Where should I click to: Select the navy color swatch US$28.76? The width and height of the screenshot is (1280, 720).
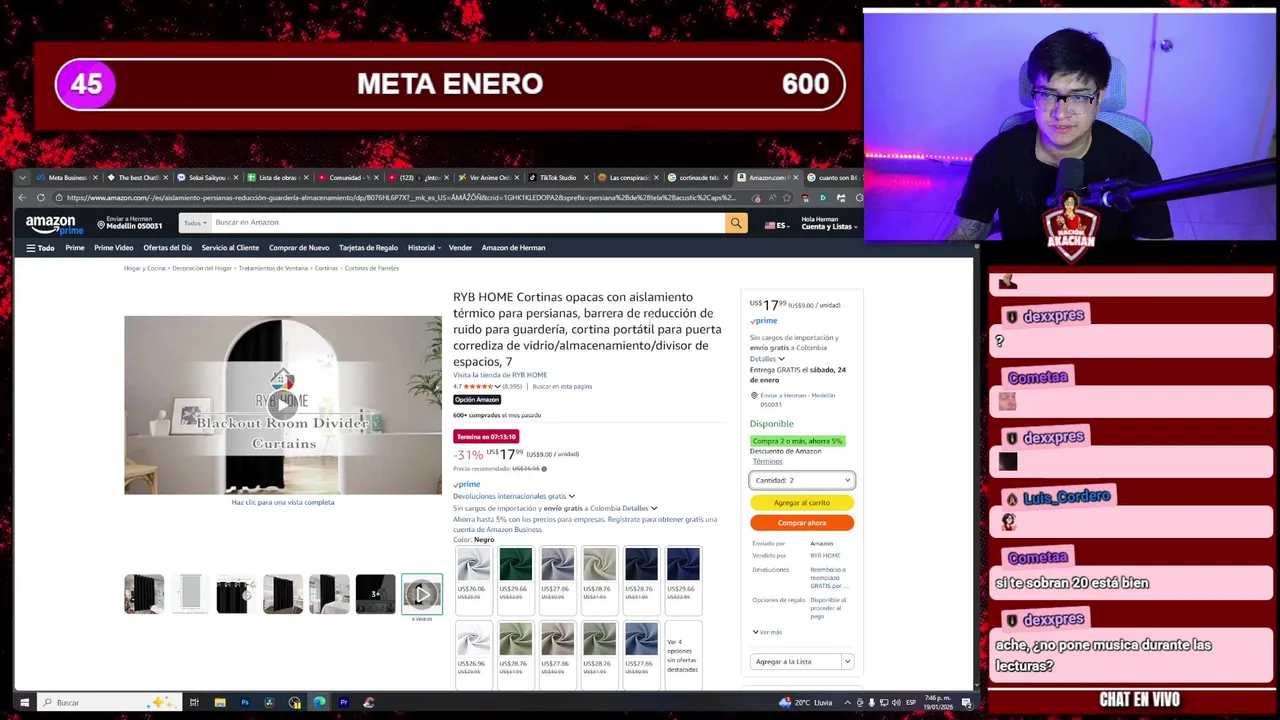point(641,581)
